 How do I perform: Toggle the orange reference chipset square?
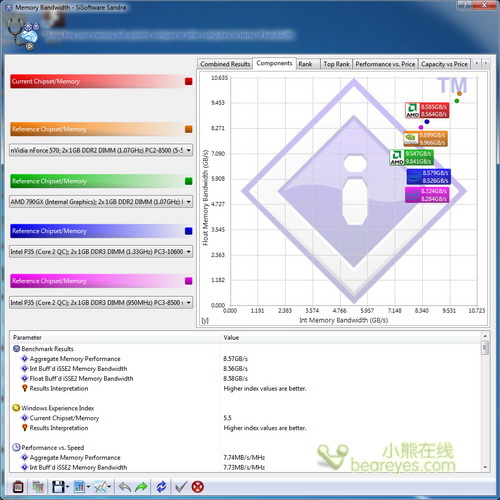click(189, 129)
